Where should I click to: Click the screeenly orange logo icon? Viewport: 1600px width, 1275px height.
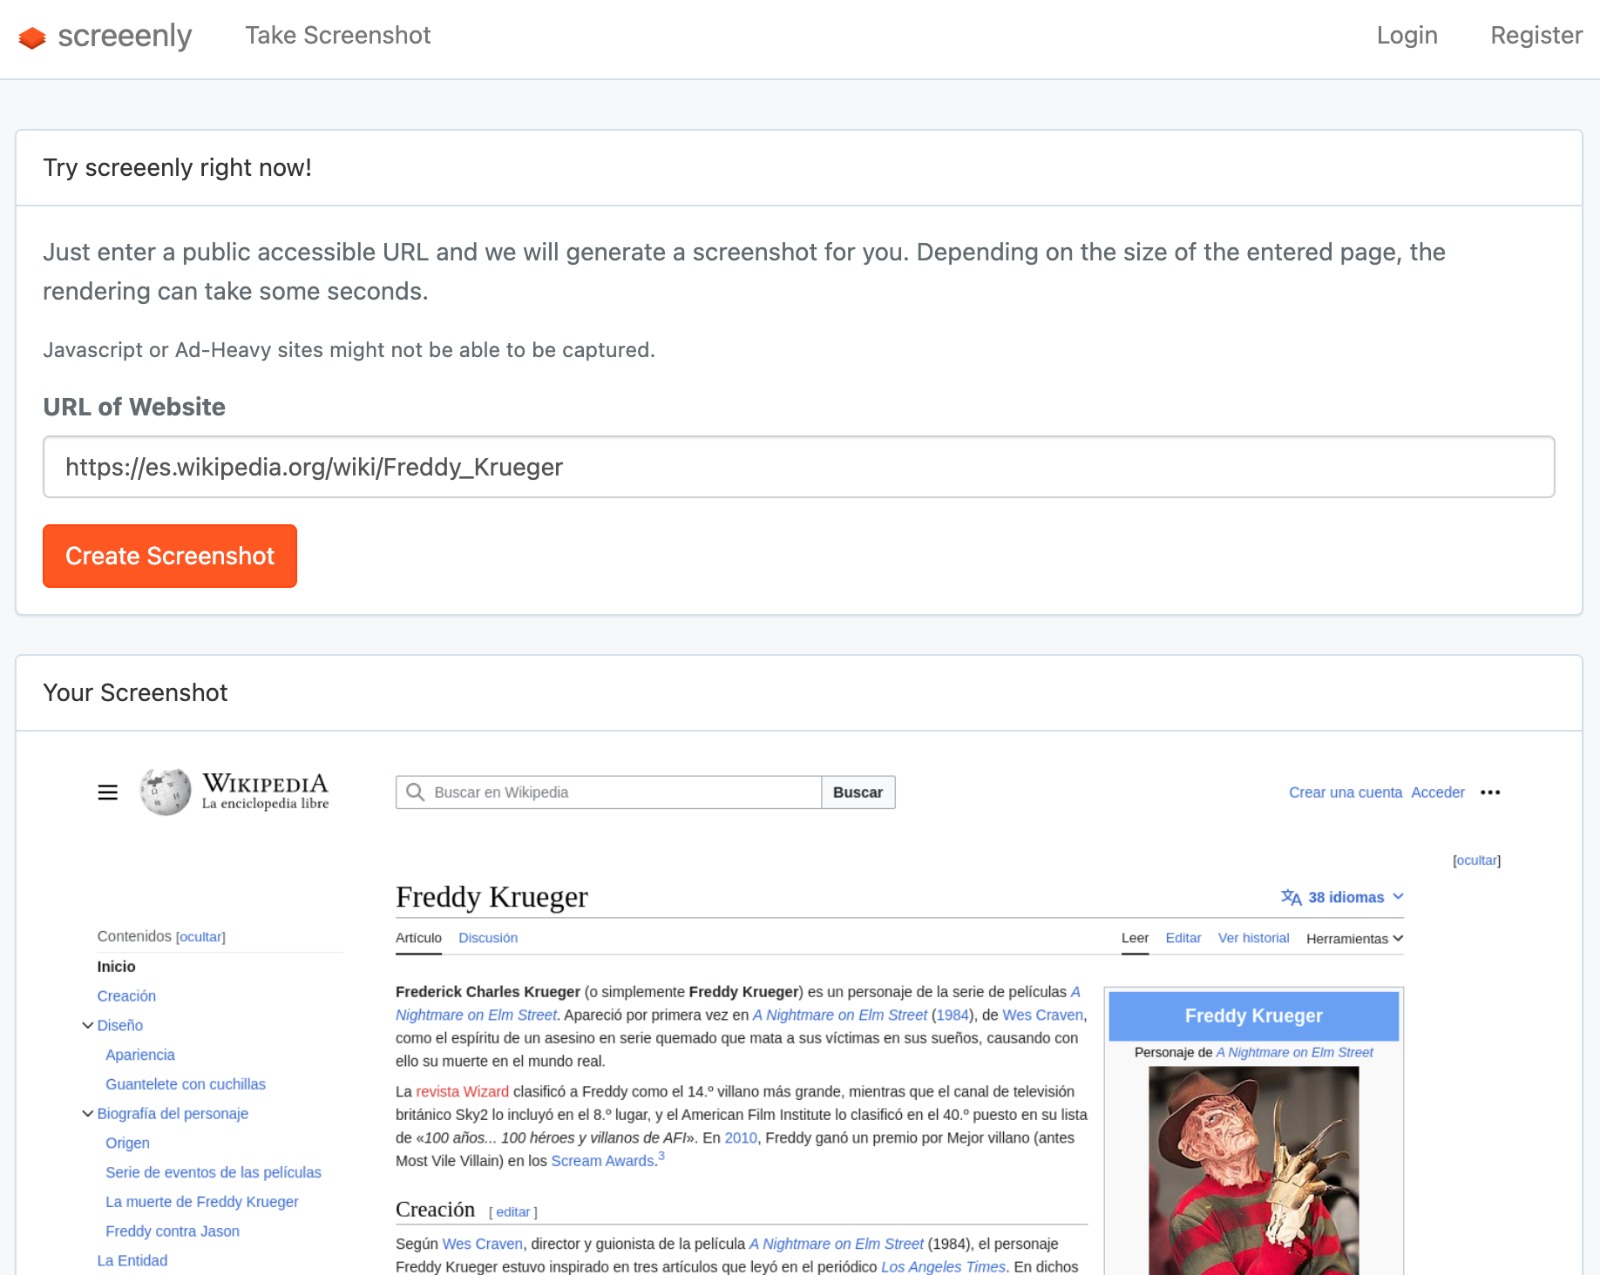click(x=32, y=37)
